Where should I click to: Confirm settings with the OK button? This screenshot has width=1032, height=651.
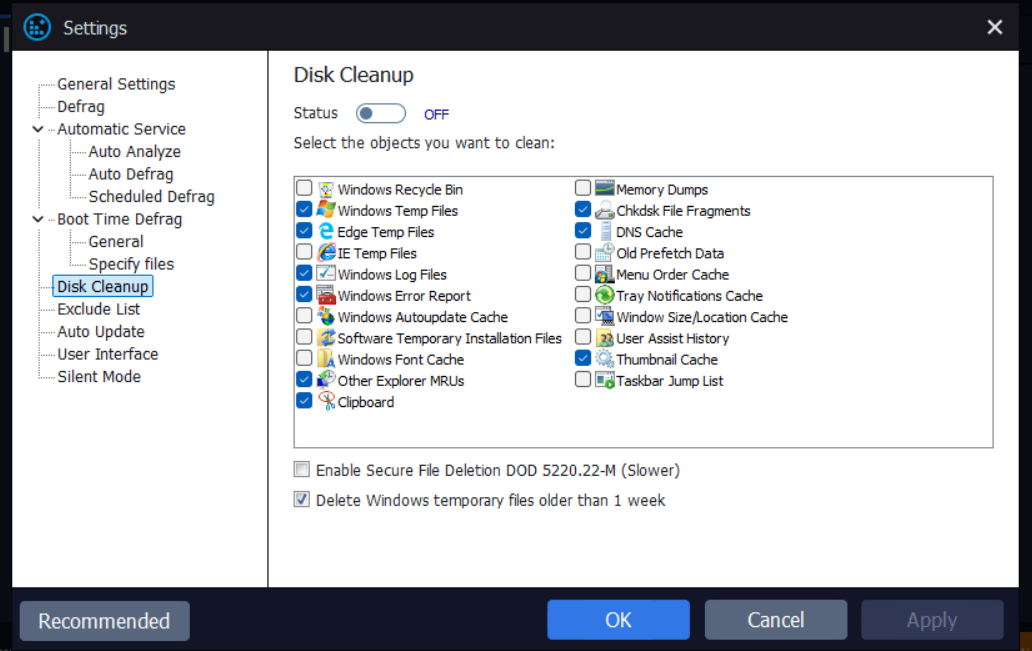(x=618, y=620)
